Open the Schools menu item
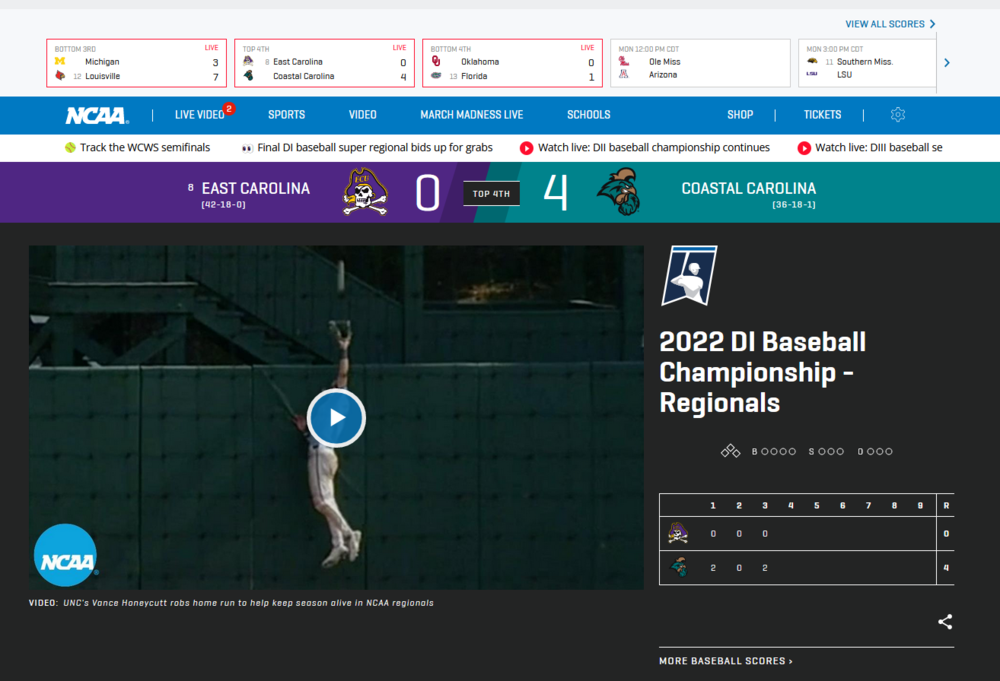Screen dimensions: 1000x681 coord(588,115)
